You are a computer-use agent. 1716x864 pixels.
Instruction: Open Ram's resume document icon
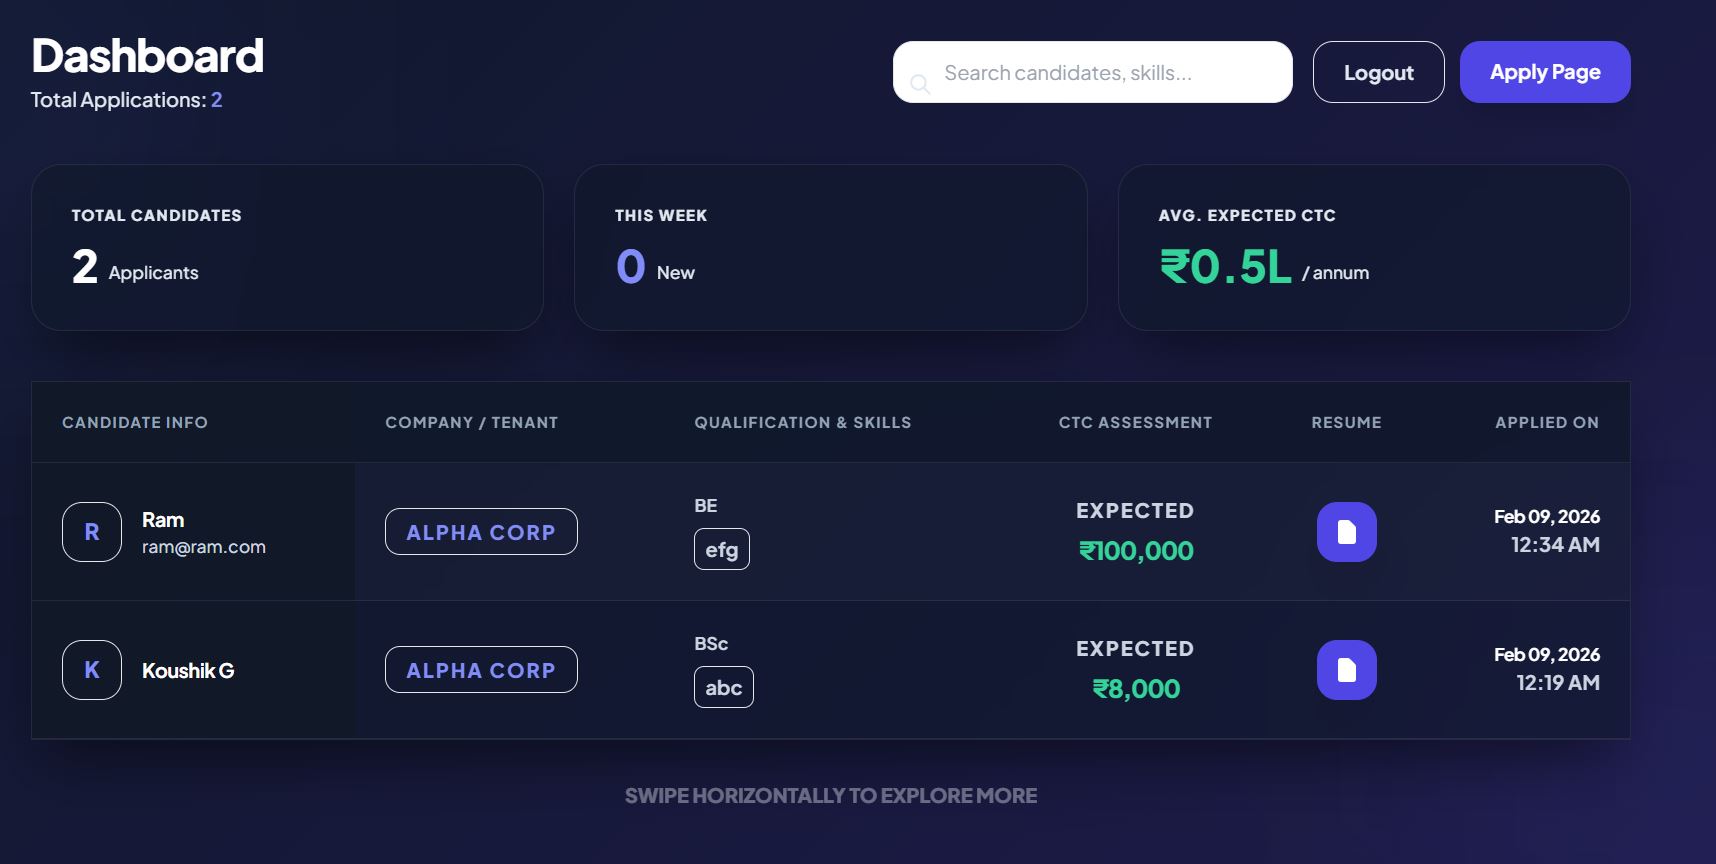1346,532
